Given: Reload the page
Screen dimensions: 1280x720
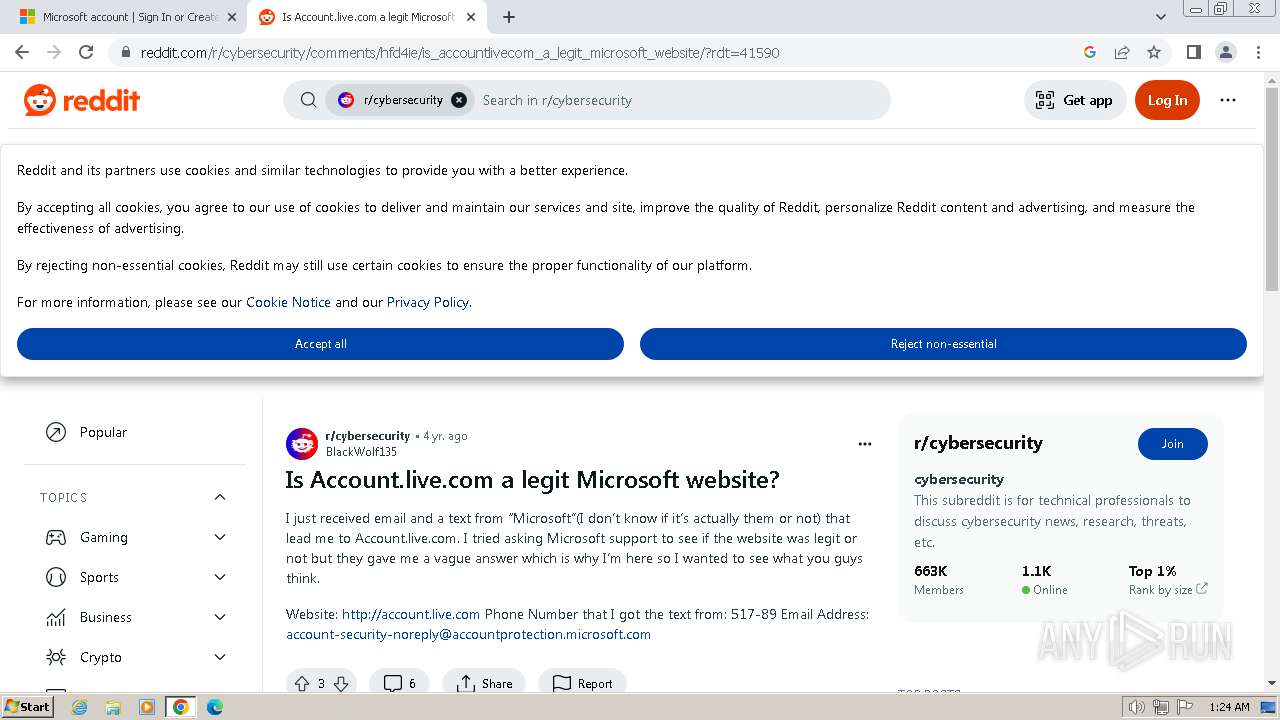Looking at the screenshot, I should point(86,52).
